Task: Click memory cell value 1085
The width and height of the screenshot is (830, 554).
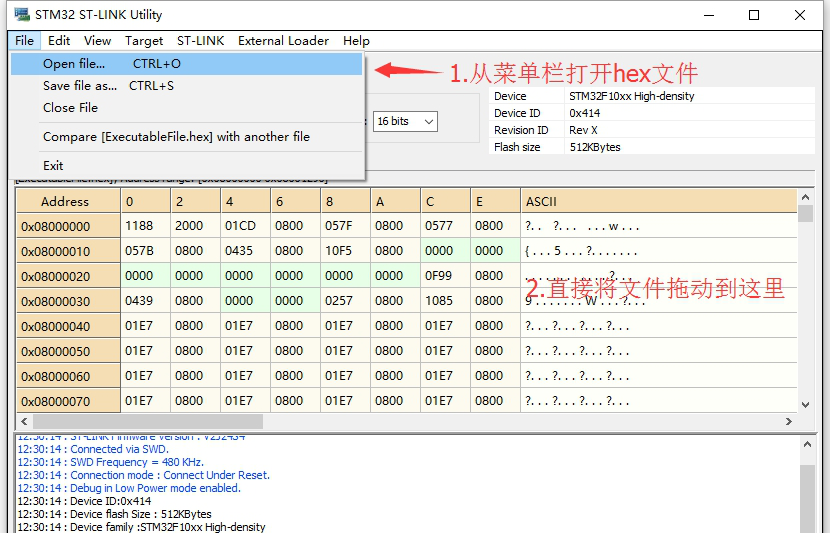Action: click(x=445, y=301)
